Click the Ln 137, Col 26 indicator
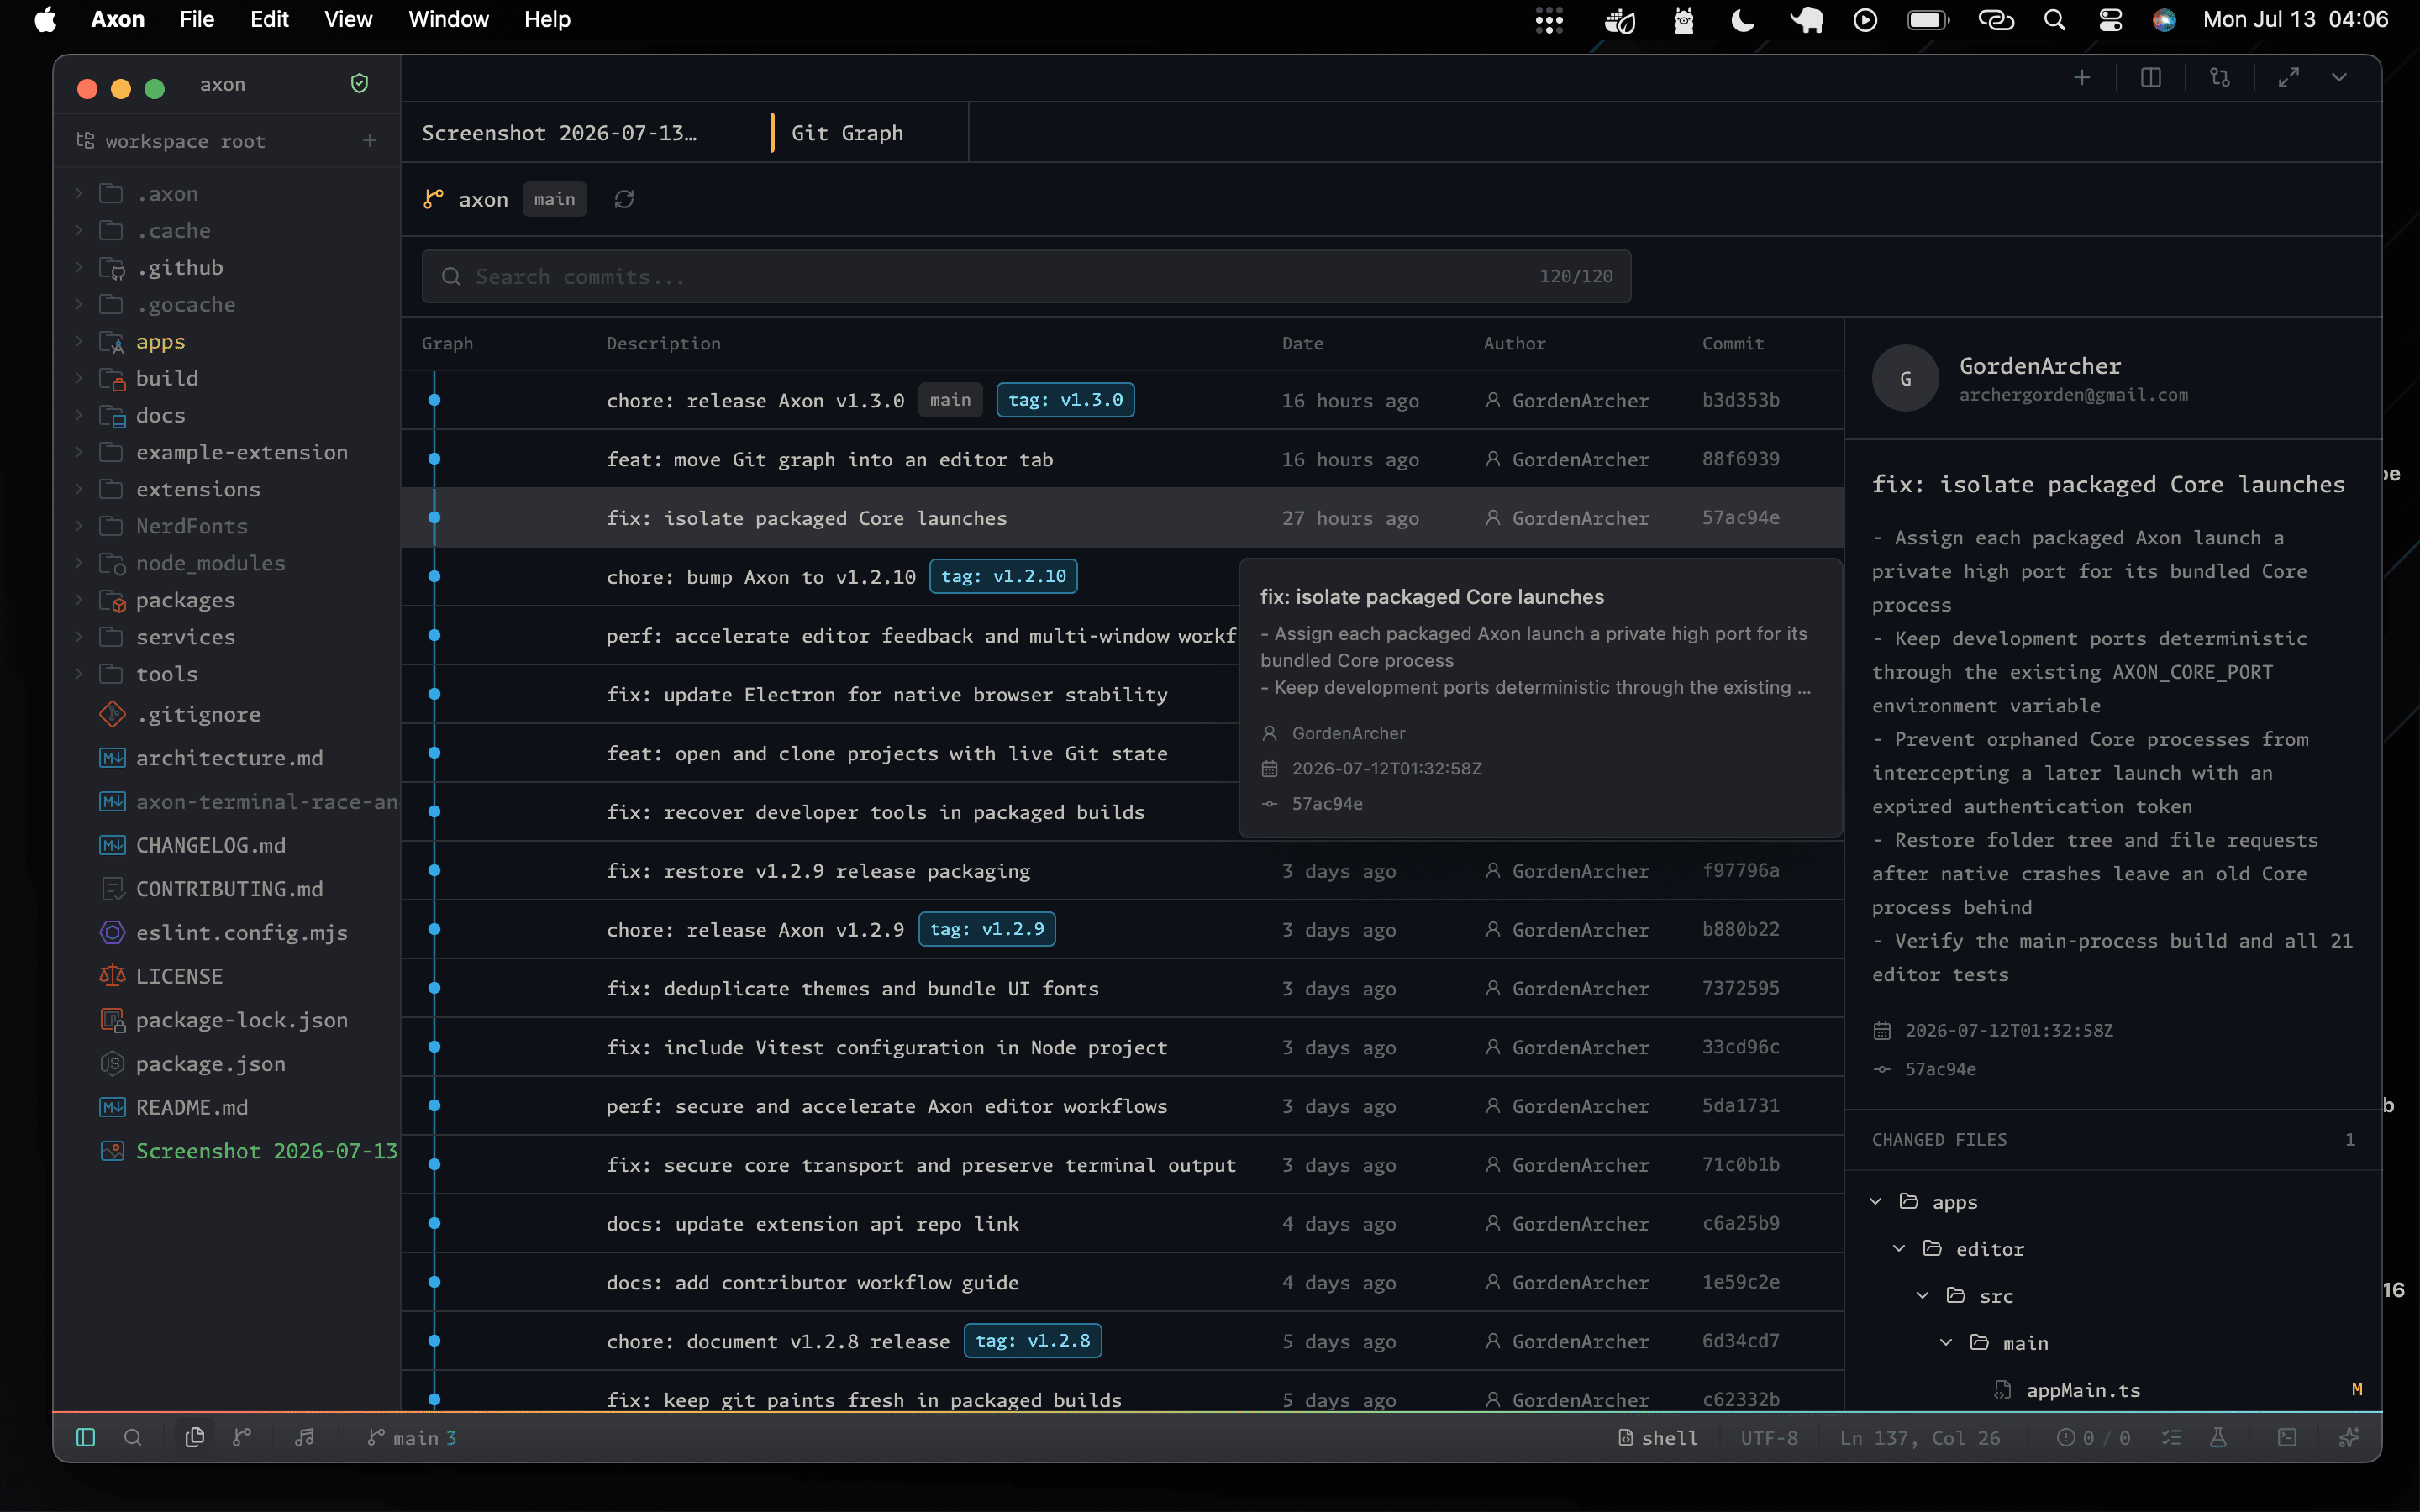 tap(1920, 1437)
